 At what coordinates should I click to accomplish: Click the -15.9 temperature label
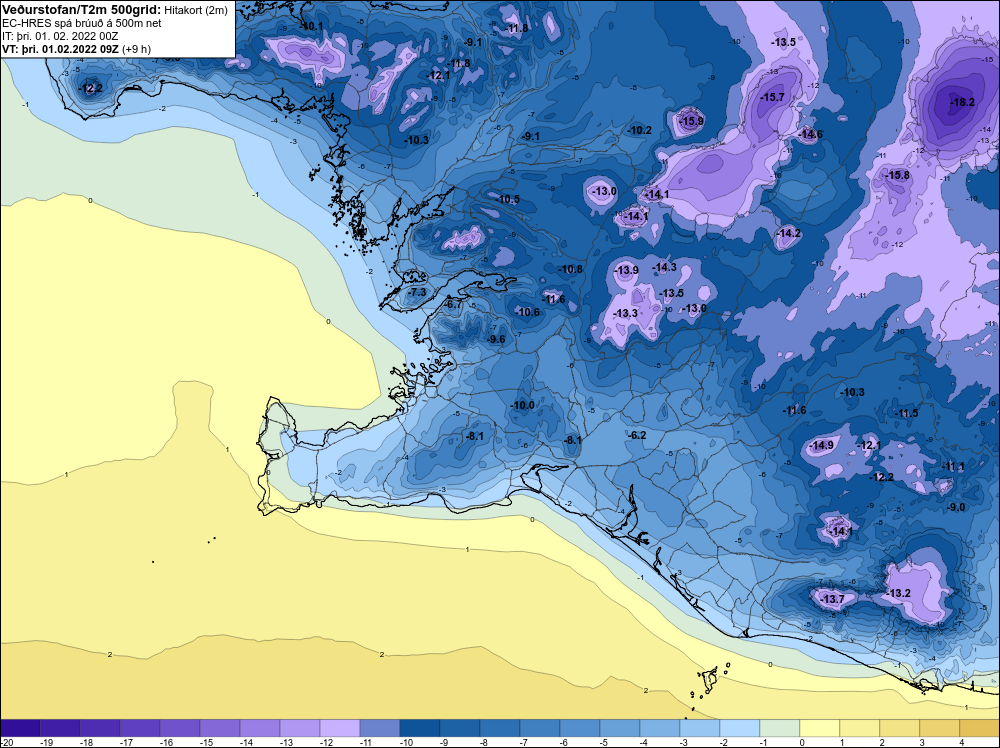point(691,121)
